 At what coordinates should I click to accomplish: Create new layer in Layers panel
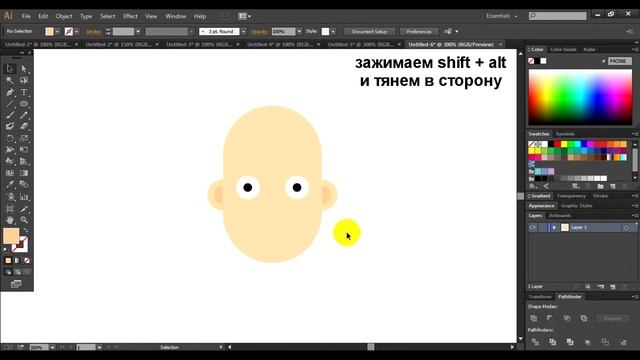613,287
